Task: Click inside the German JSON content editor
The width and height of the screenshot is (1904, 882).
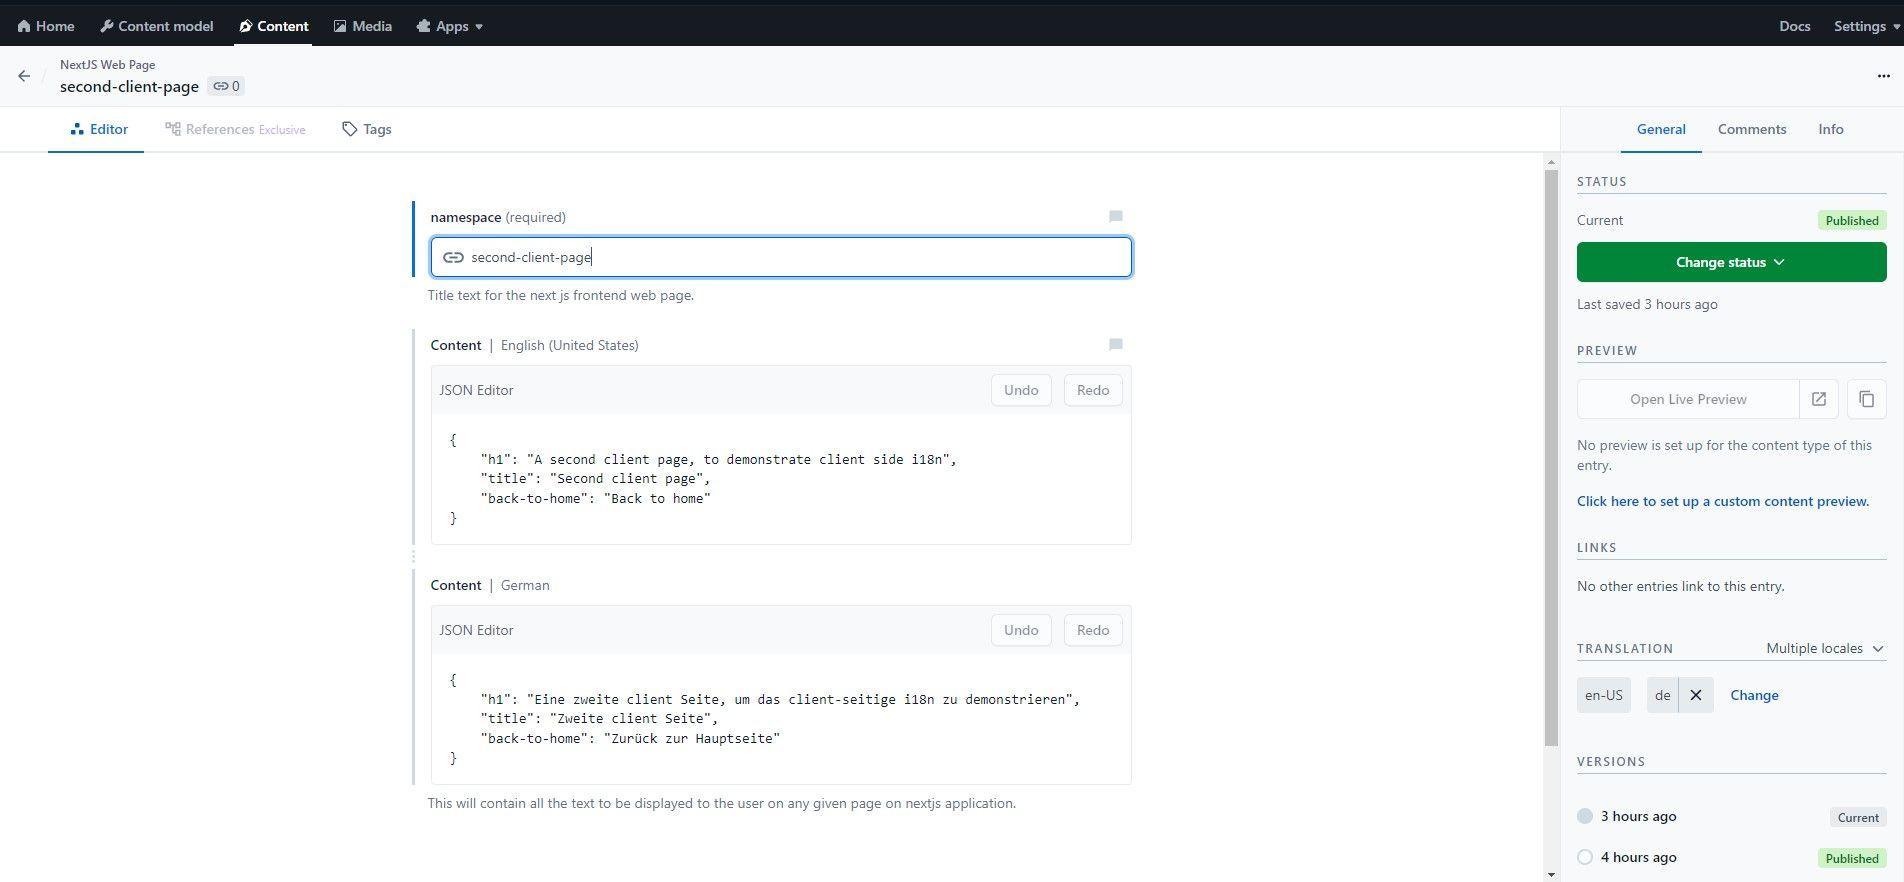Action: 781,719
